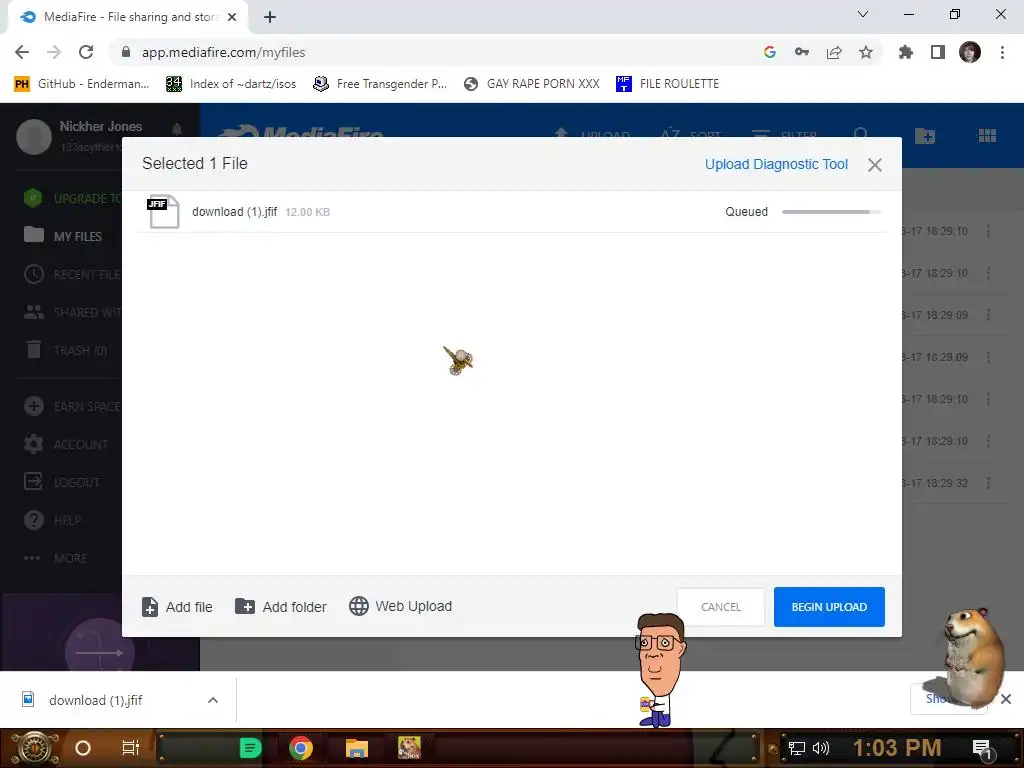This screenshot has width=1024, height=768.
Task: Click the address bar URL
Action: [223, 52]
